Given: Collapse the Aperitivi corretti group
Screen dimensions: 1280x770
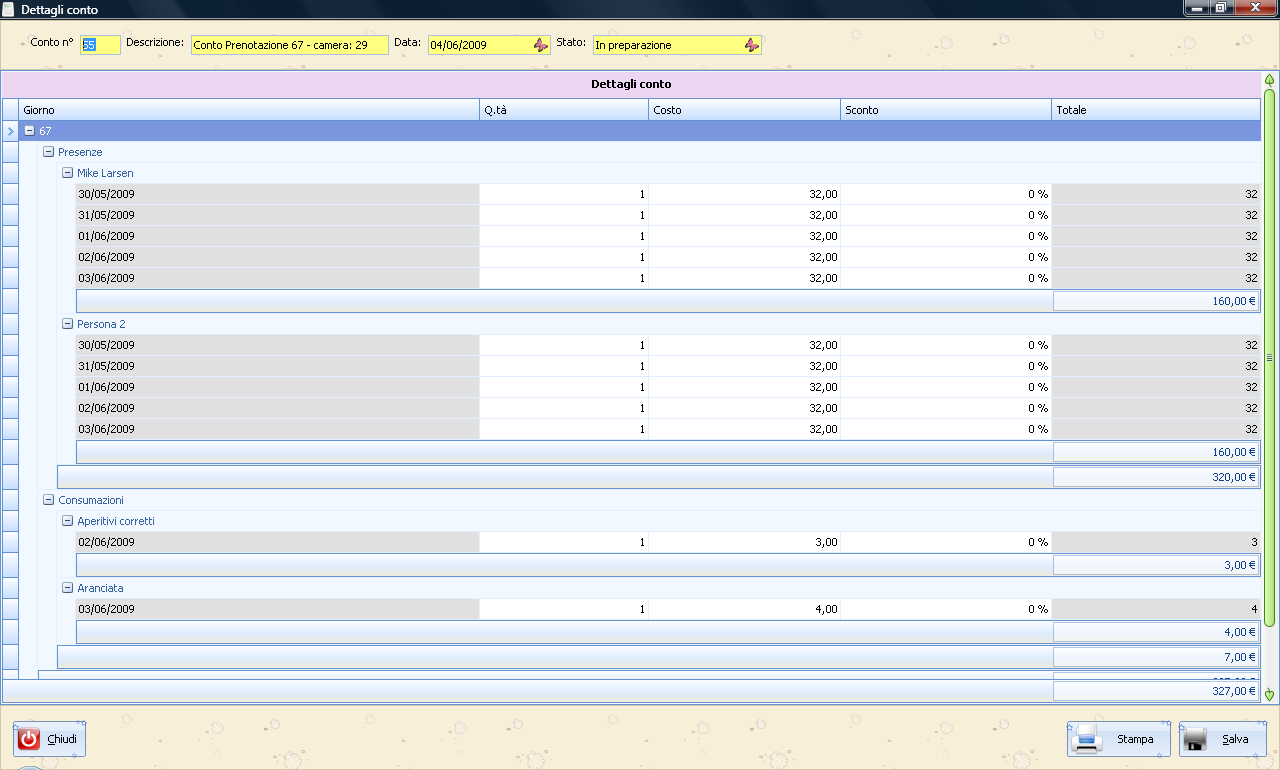Looking at the screenshot, I should [67, 521].
